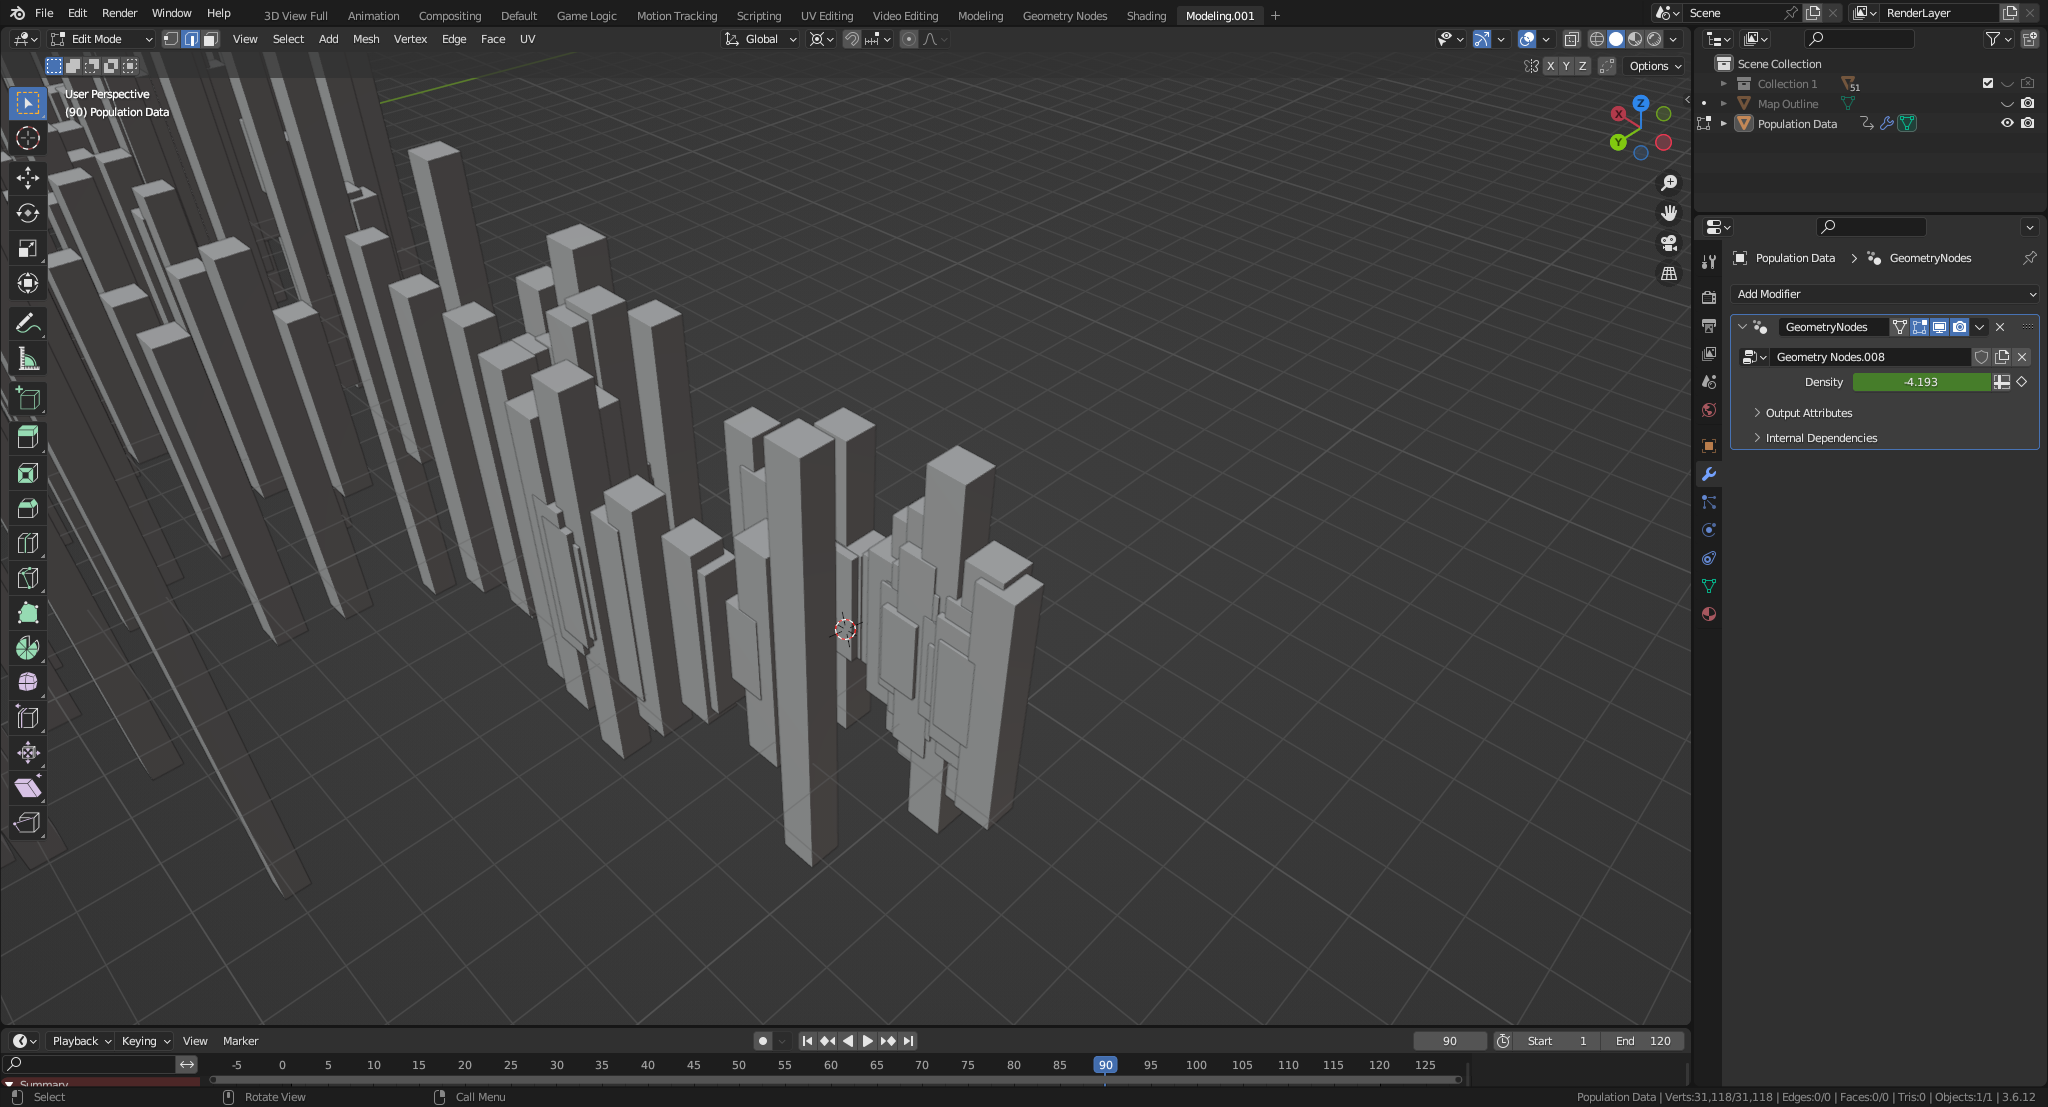Viewport: 2048px width, 1107px height.
Task: Select the Inset Faces tool
Action: pos(27,473)
